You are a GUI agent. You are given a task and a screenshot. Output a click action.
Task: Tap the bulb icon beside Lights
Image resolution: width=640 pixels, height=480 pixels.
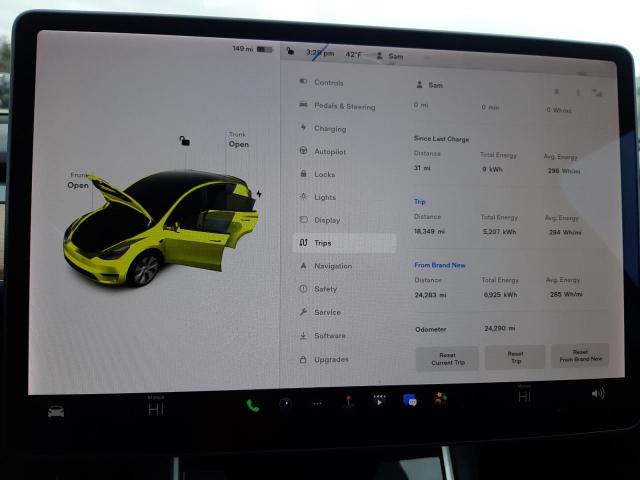(303, 196)
